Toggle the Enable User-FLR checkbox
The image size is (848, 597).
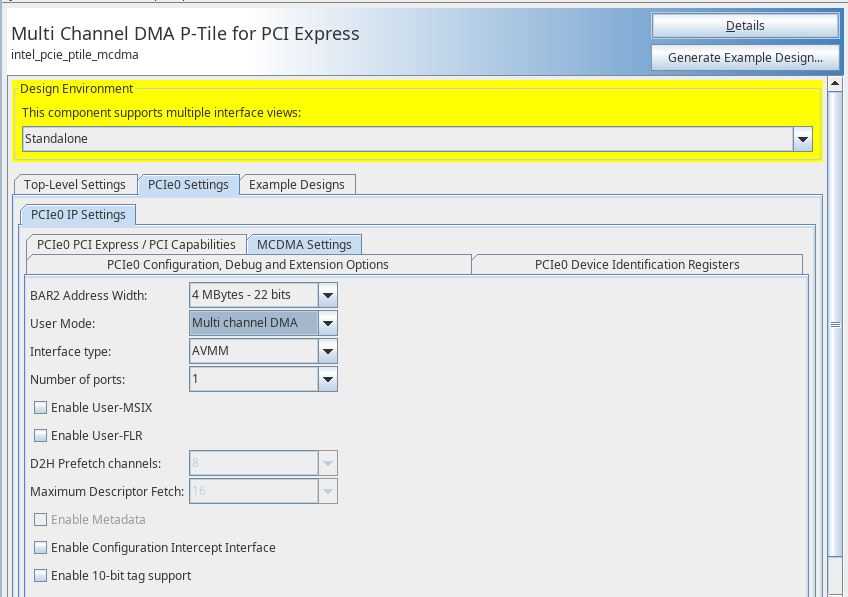(41, 436)
